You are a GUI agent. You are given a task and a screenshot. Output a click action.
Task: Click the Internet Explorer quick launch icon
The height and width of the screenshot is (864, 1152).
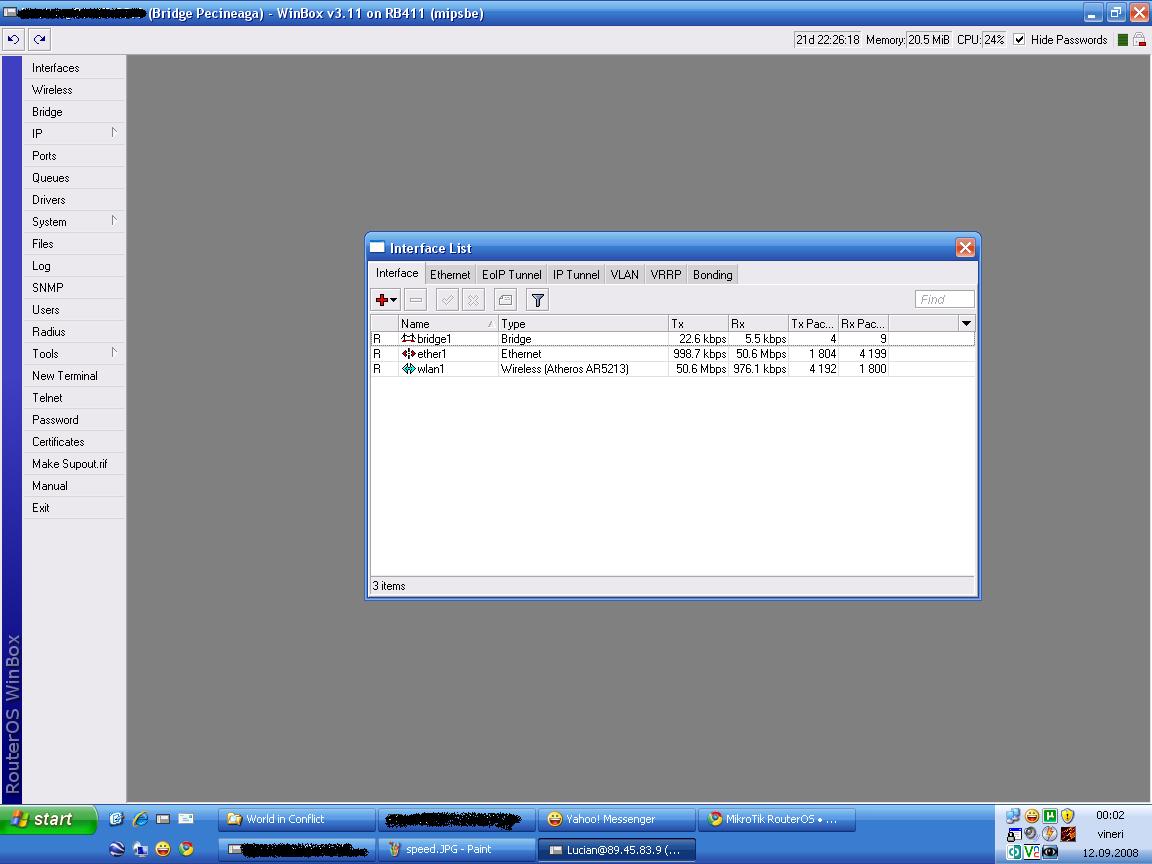pyautogui.click(x=140, y=818)
